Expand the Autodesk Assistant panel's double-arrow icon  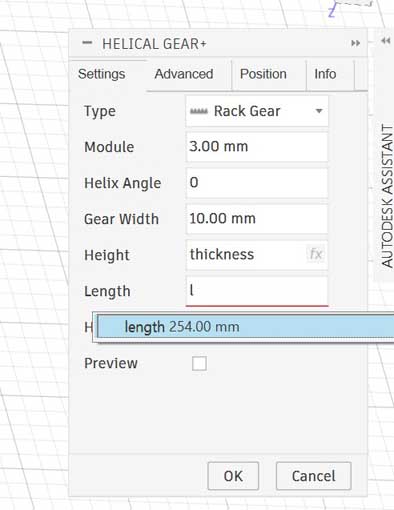(386, 41)
